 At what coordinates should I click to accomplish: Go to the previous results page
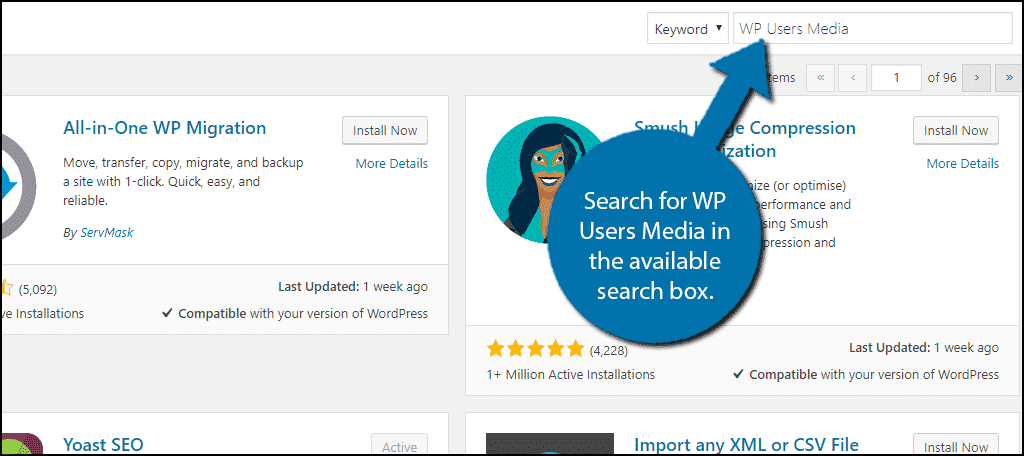click(852, 78)
